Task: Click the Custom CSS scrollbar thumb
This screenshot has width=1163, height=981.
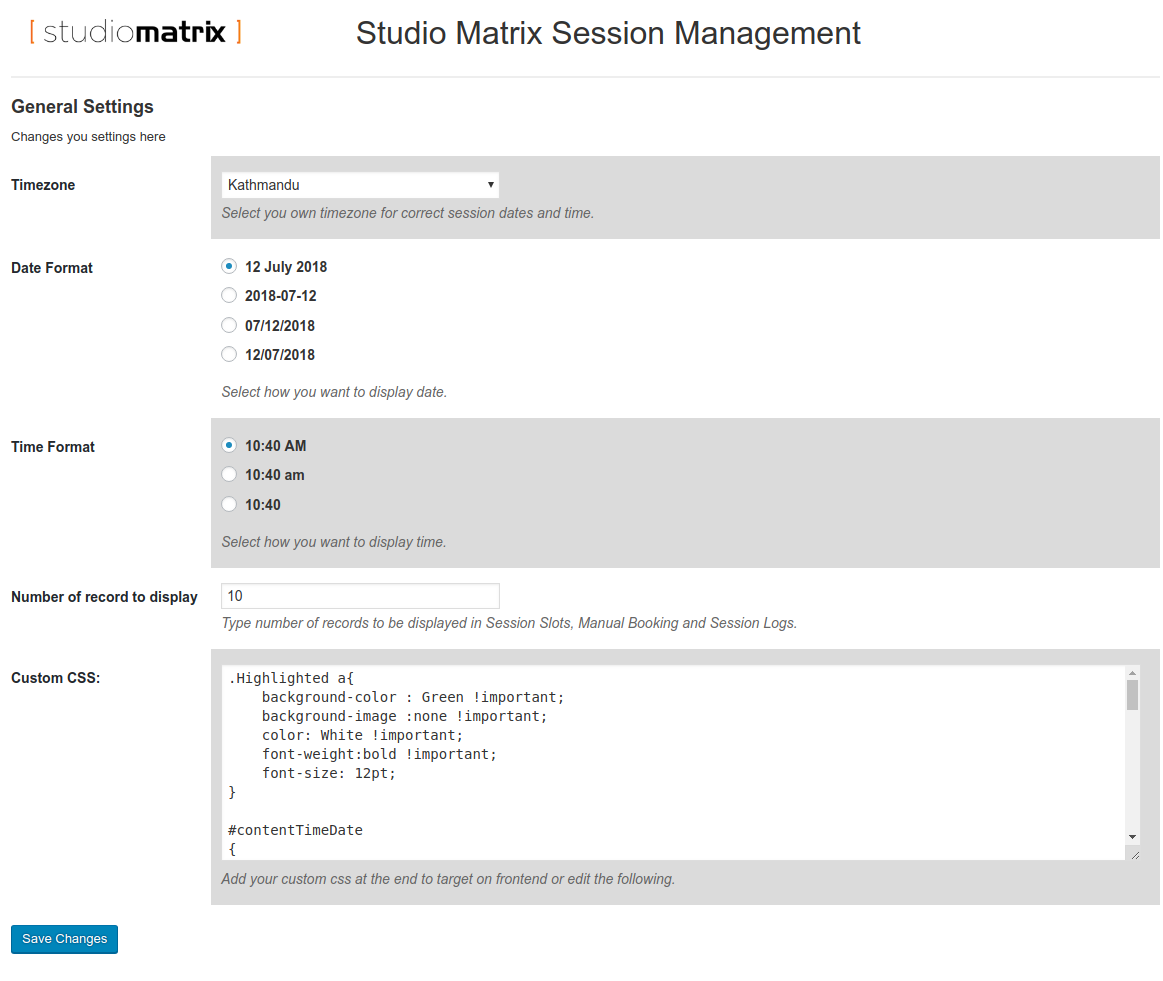Action: (x=1133, y=696)
